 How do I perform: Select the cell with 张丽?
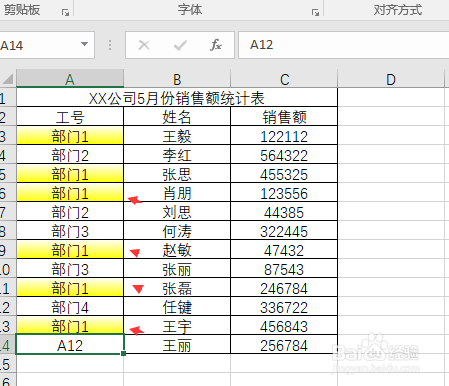point(177,269)
